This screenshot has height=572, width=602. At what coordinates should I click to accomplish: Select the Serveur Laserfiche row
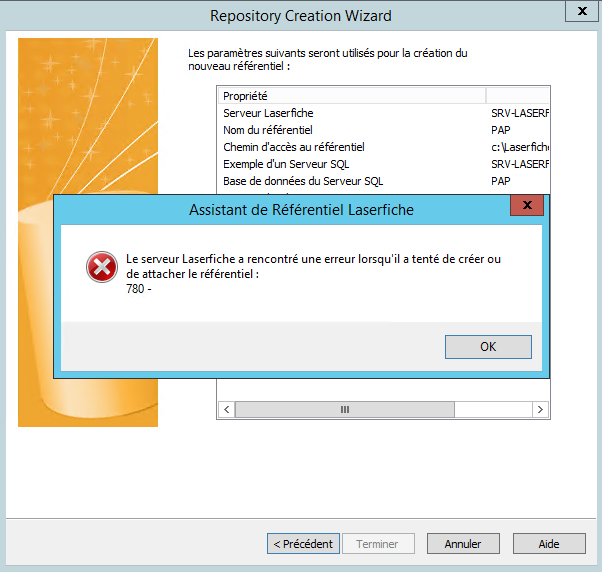point(384,113)
